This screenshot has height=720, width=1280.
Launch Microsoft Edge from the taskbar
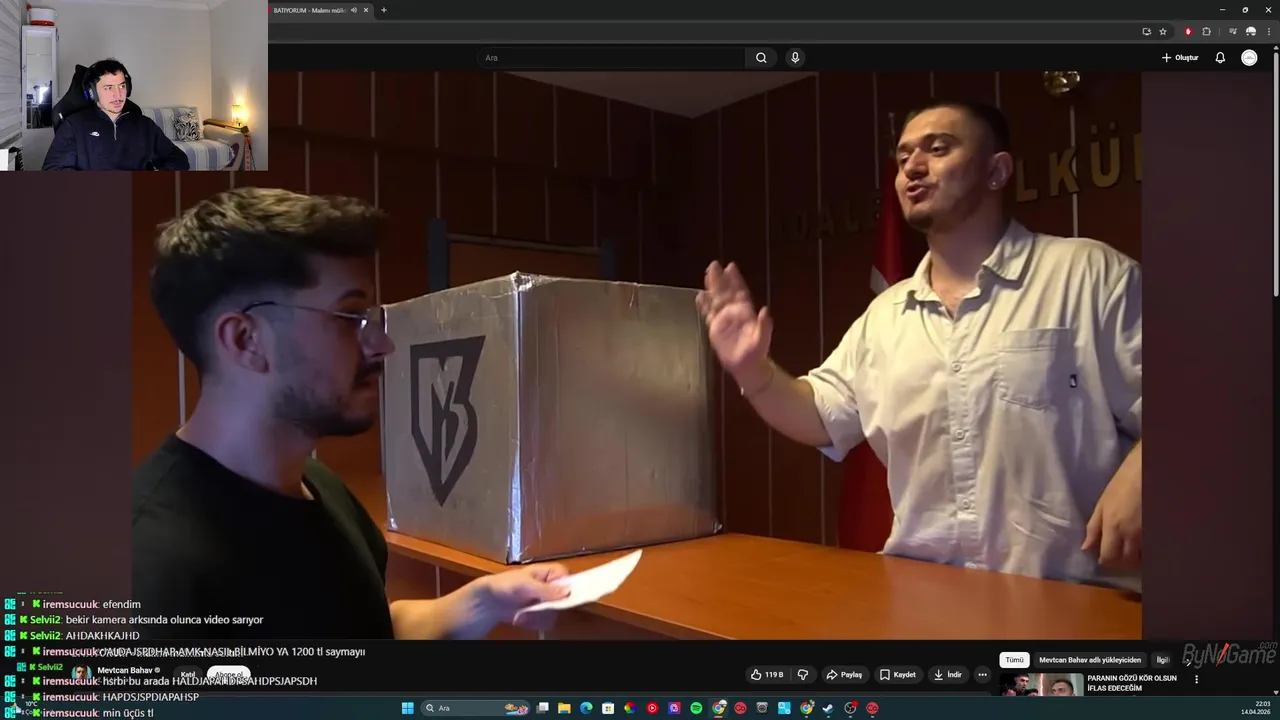[586, 708]
